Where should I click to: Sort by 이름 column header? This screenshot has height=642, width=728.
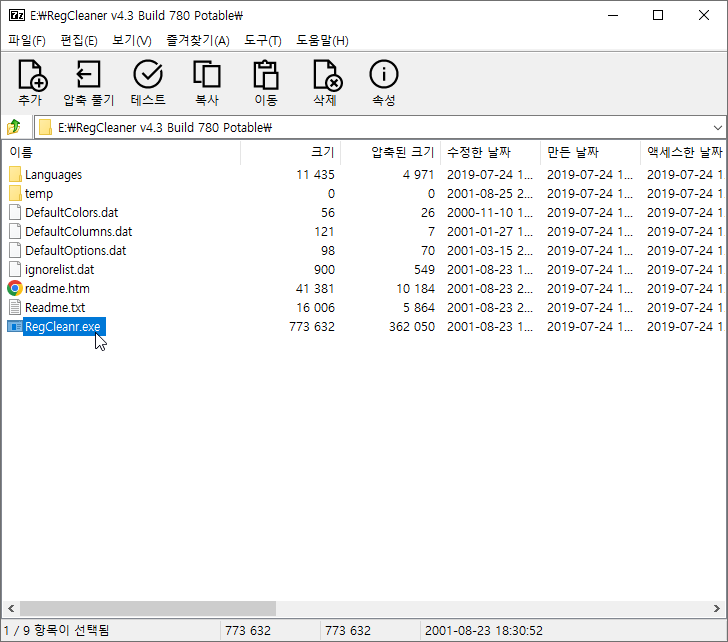(121, 152)
